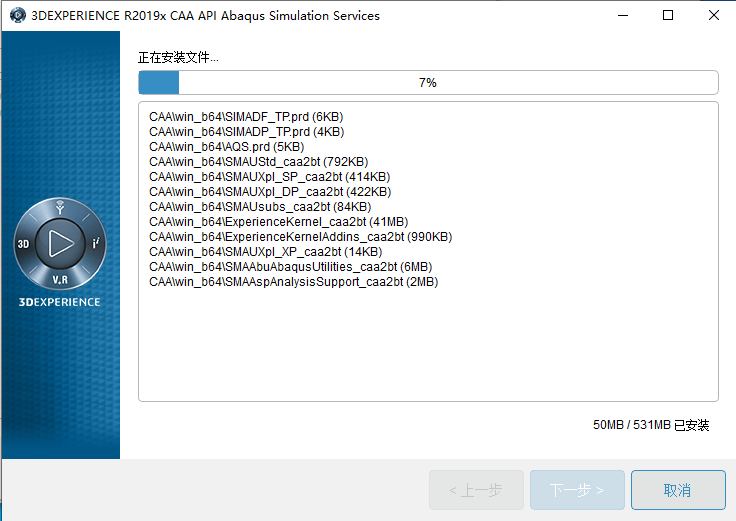Image resolution: width=736 pixels, height=521 pixels.
Task: Click the disabled 上一步 back button
Action: click(476, 490)
